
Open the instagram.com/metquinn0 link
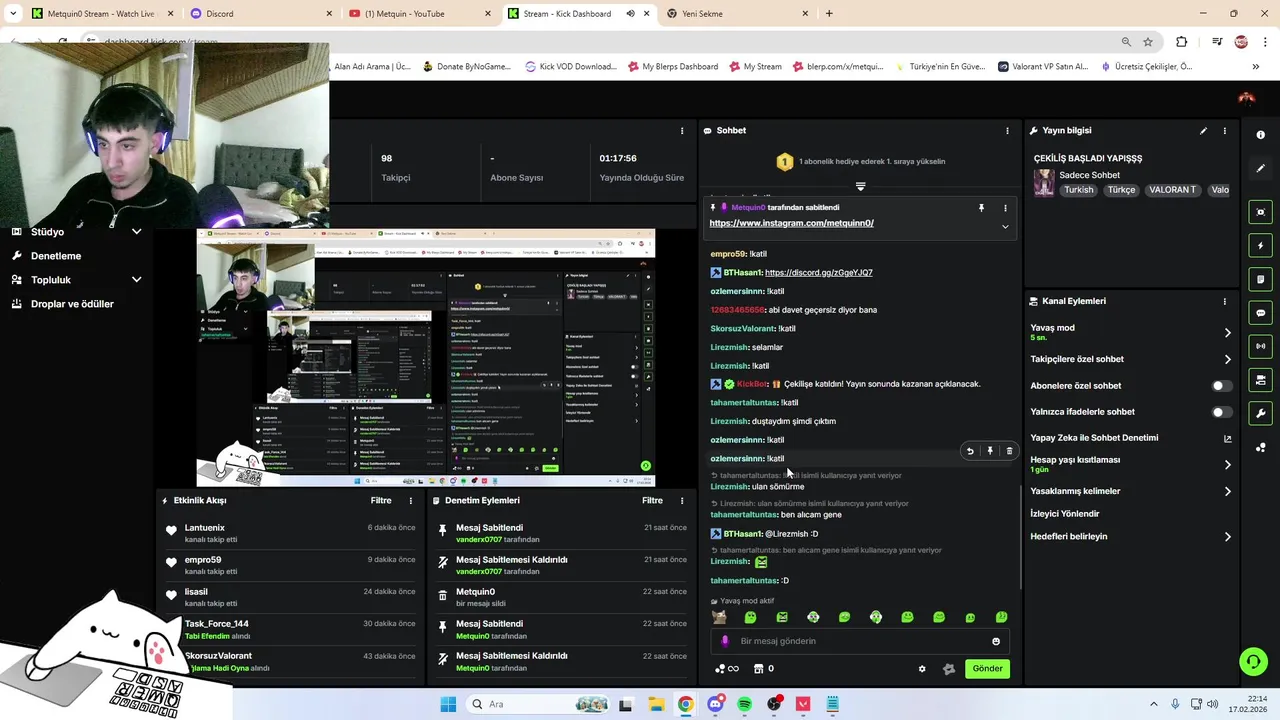click(791, 223)
